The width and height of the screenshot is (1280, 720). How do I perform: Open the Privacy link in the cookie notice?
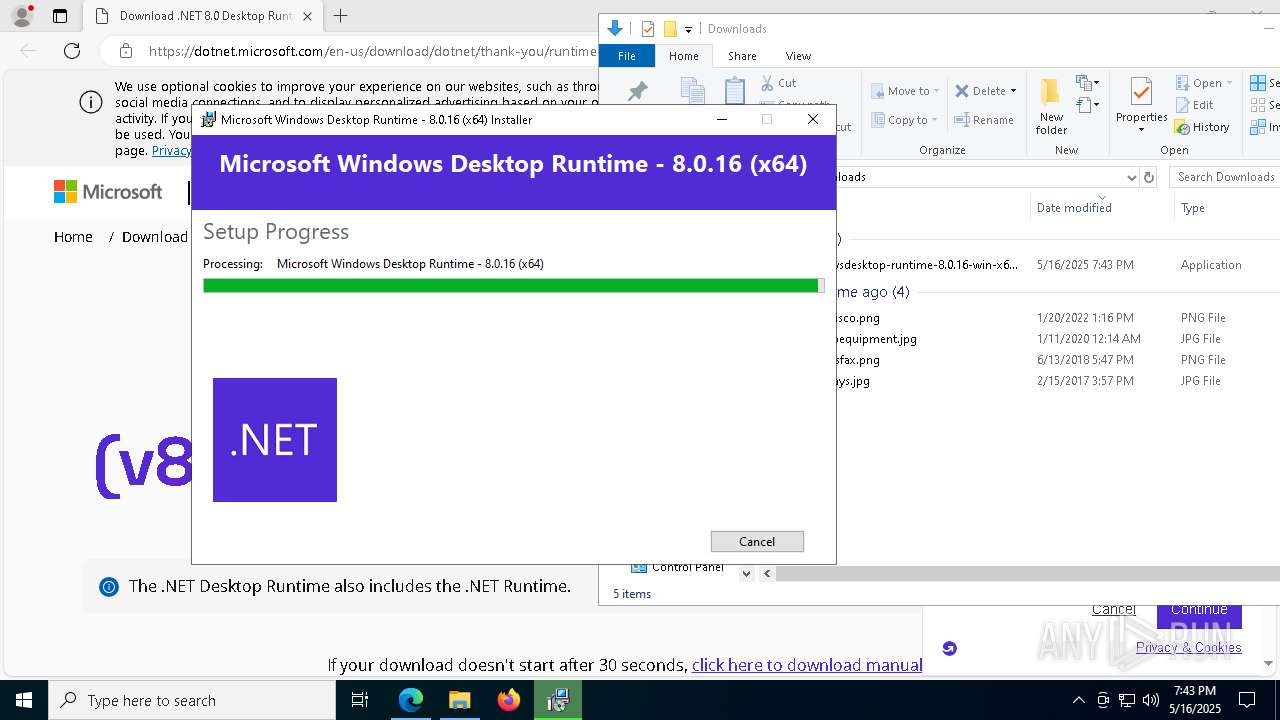tap(171, 150)
